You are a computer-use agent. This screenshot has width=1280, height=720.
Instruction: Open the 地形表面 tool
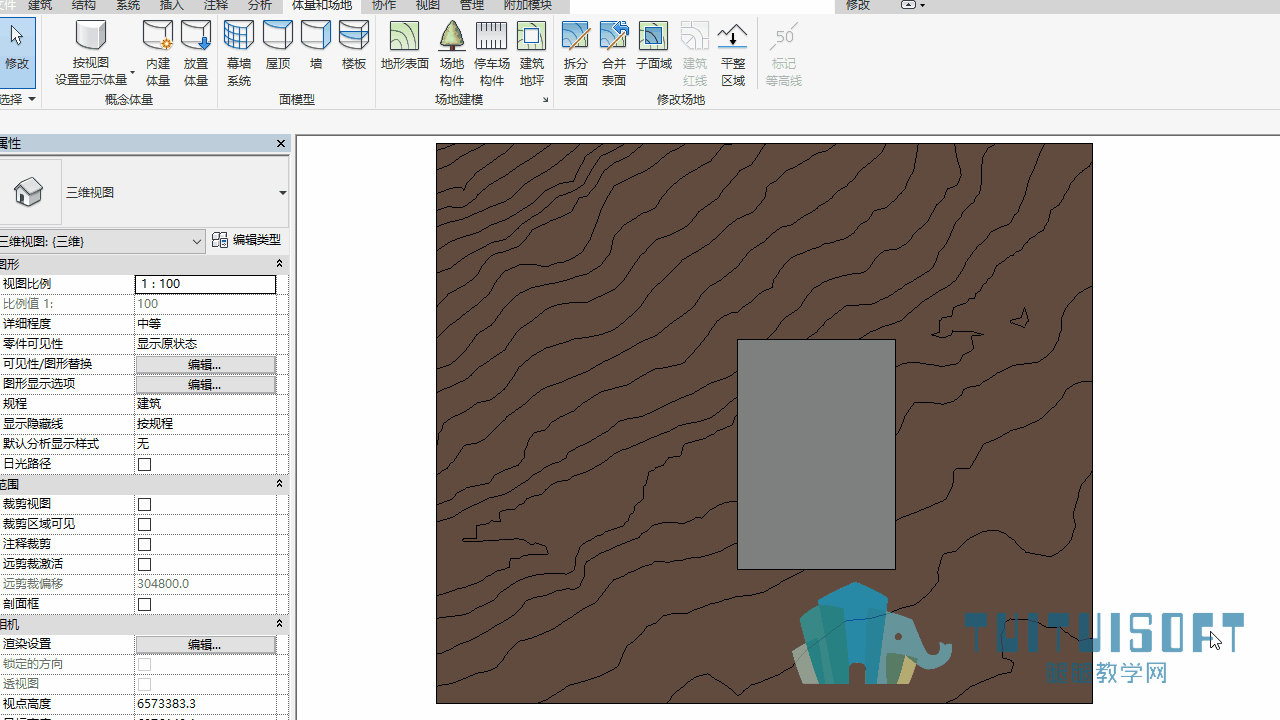coord(405,46)
